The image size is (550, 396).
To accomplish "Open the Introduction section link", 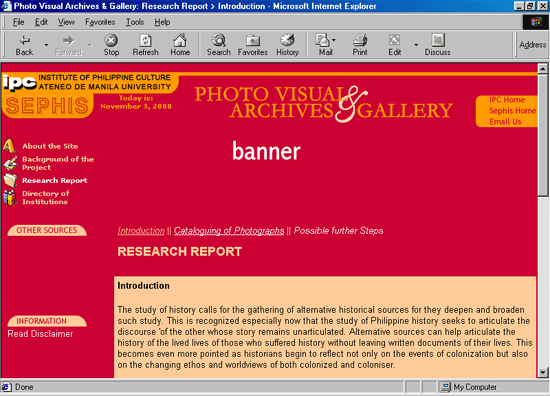I will pos(141,231).
